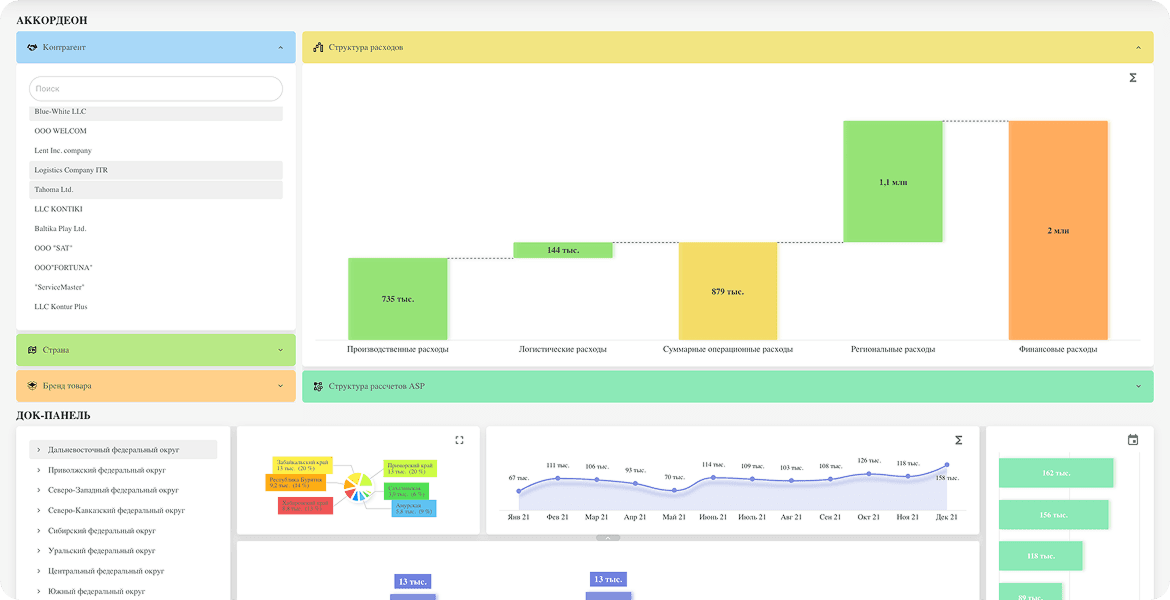Expand the Бренд товара accordion section

point(281,386)
